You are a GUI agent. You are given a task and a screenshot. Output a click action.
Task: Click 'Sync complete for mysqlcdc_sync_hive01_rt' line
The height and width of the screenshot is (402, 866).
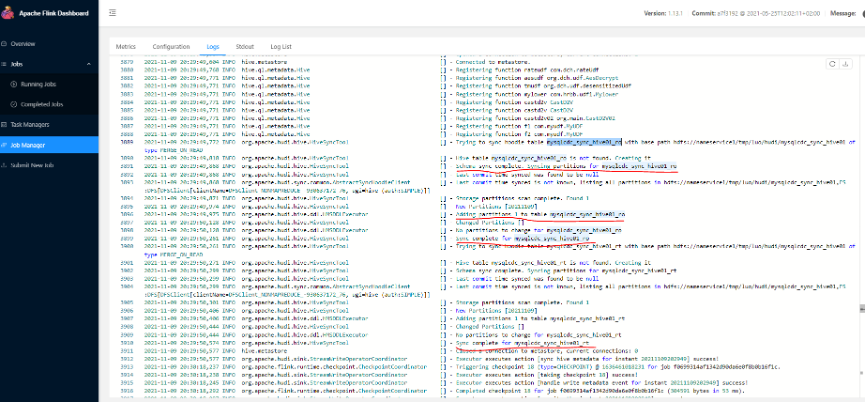click(x=522, y=343)
